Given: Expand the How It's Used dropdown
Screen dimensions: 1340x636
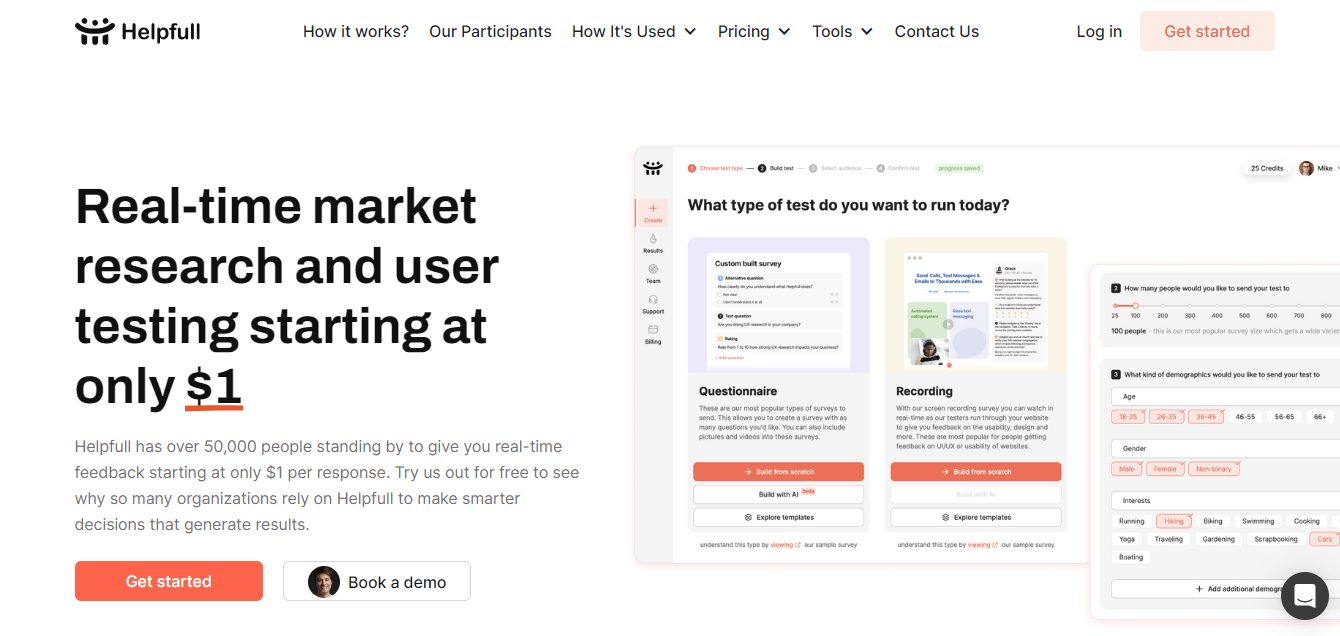Looking at the screenshot, I should 634,32.
